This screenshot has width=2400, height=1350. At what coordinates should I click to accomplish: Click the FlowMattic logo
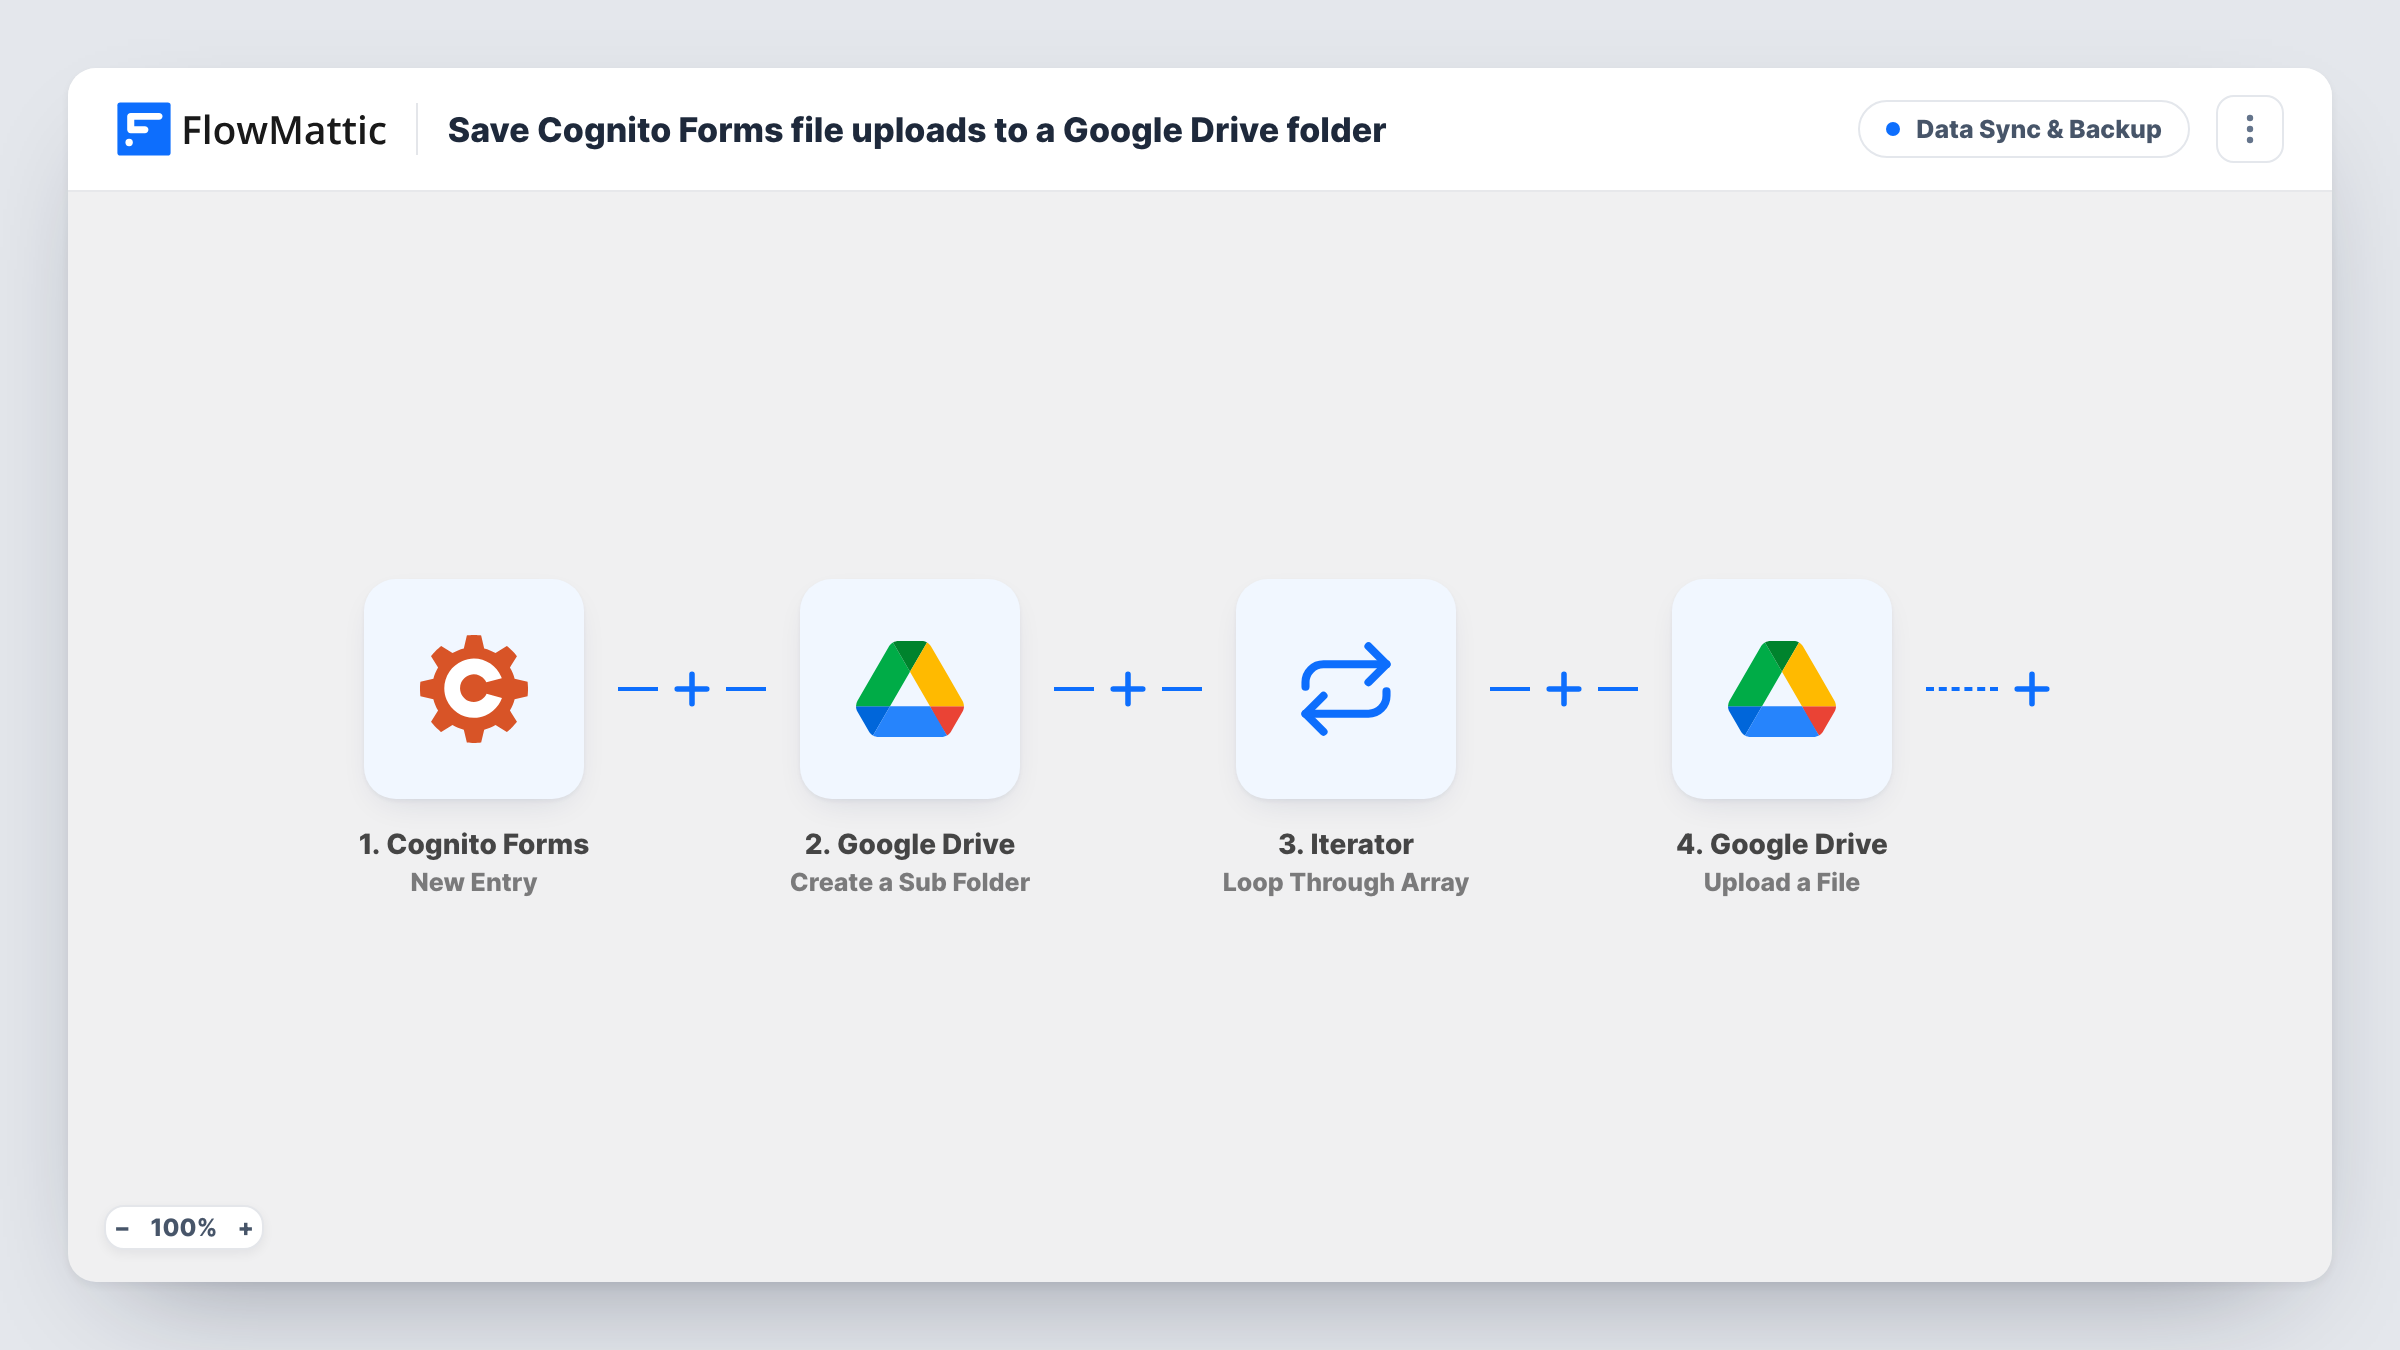251,129
